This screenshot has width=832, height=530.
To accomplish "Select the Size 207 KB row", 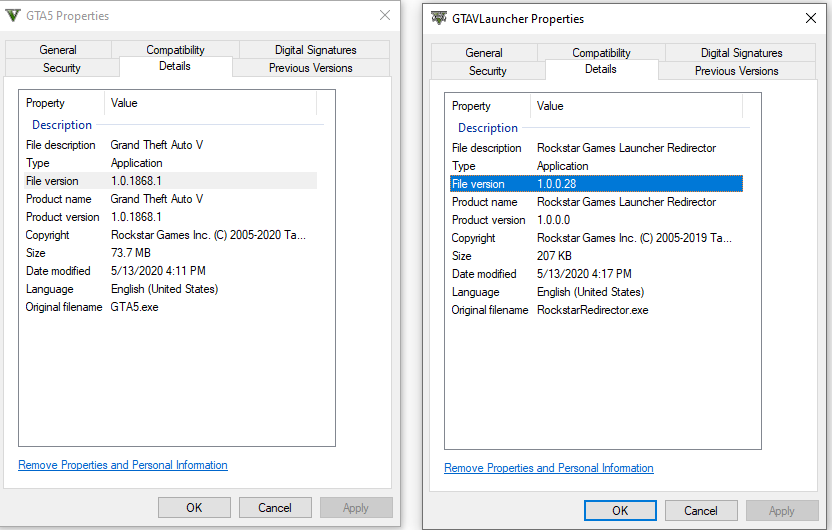I will coord(593,256).
